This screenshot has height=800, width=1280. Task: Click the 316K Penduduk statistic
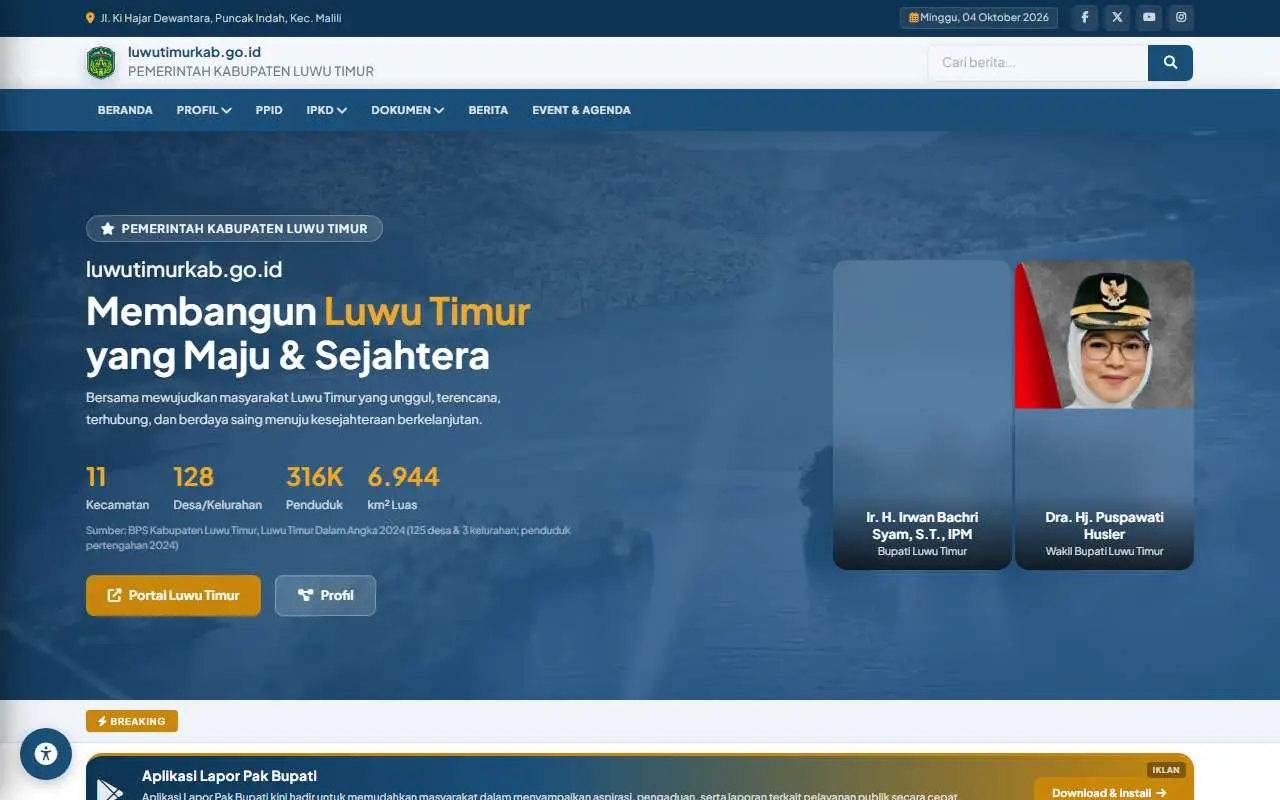click(x=315, y=487)
